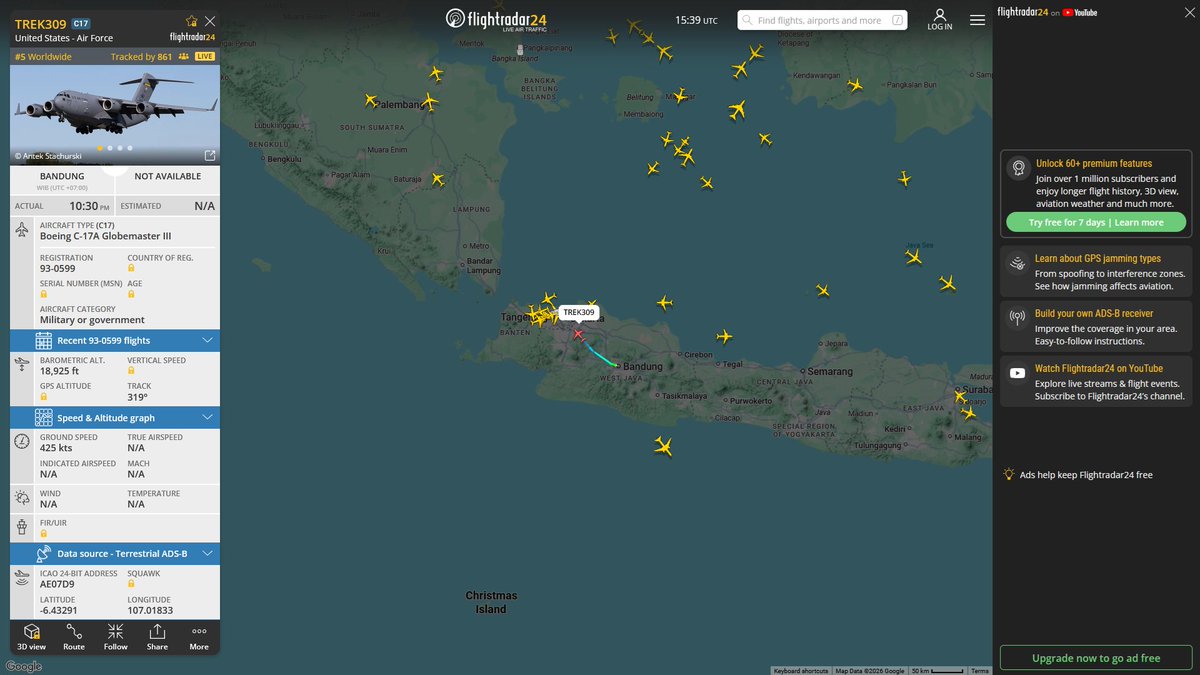
Task: Open aircraft photo in external link icon
Action: 209,155
